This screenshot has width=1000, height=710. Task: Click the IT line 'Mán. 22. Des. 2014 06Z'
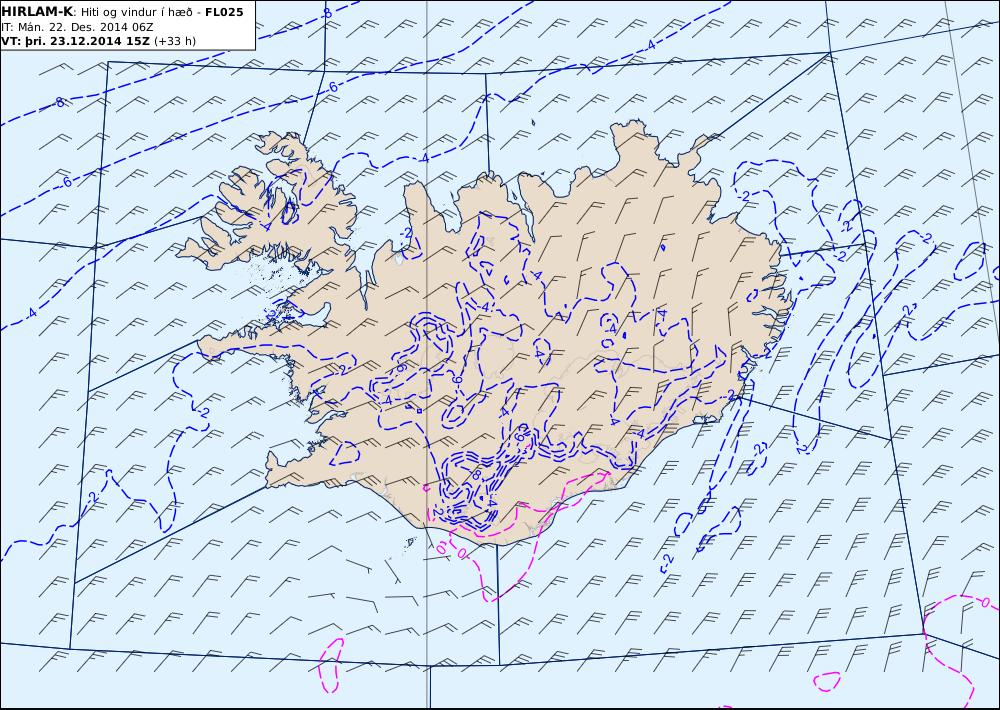tap(85, 27)
